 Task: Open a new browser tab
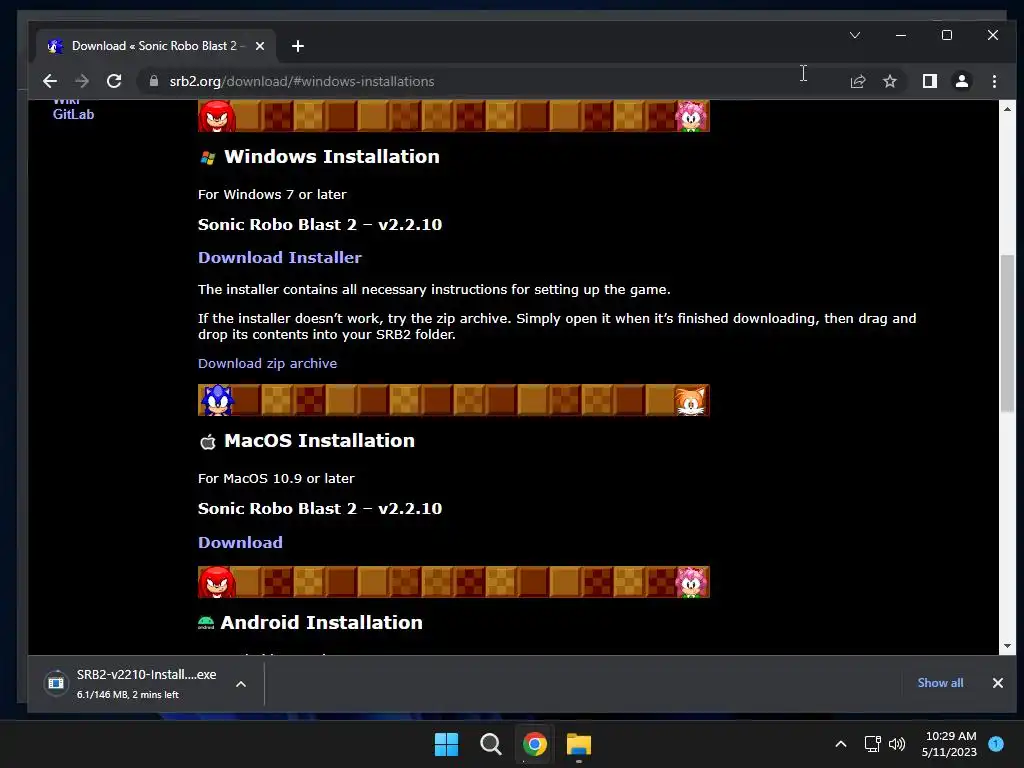[x=298, y=46]
